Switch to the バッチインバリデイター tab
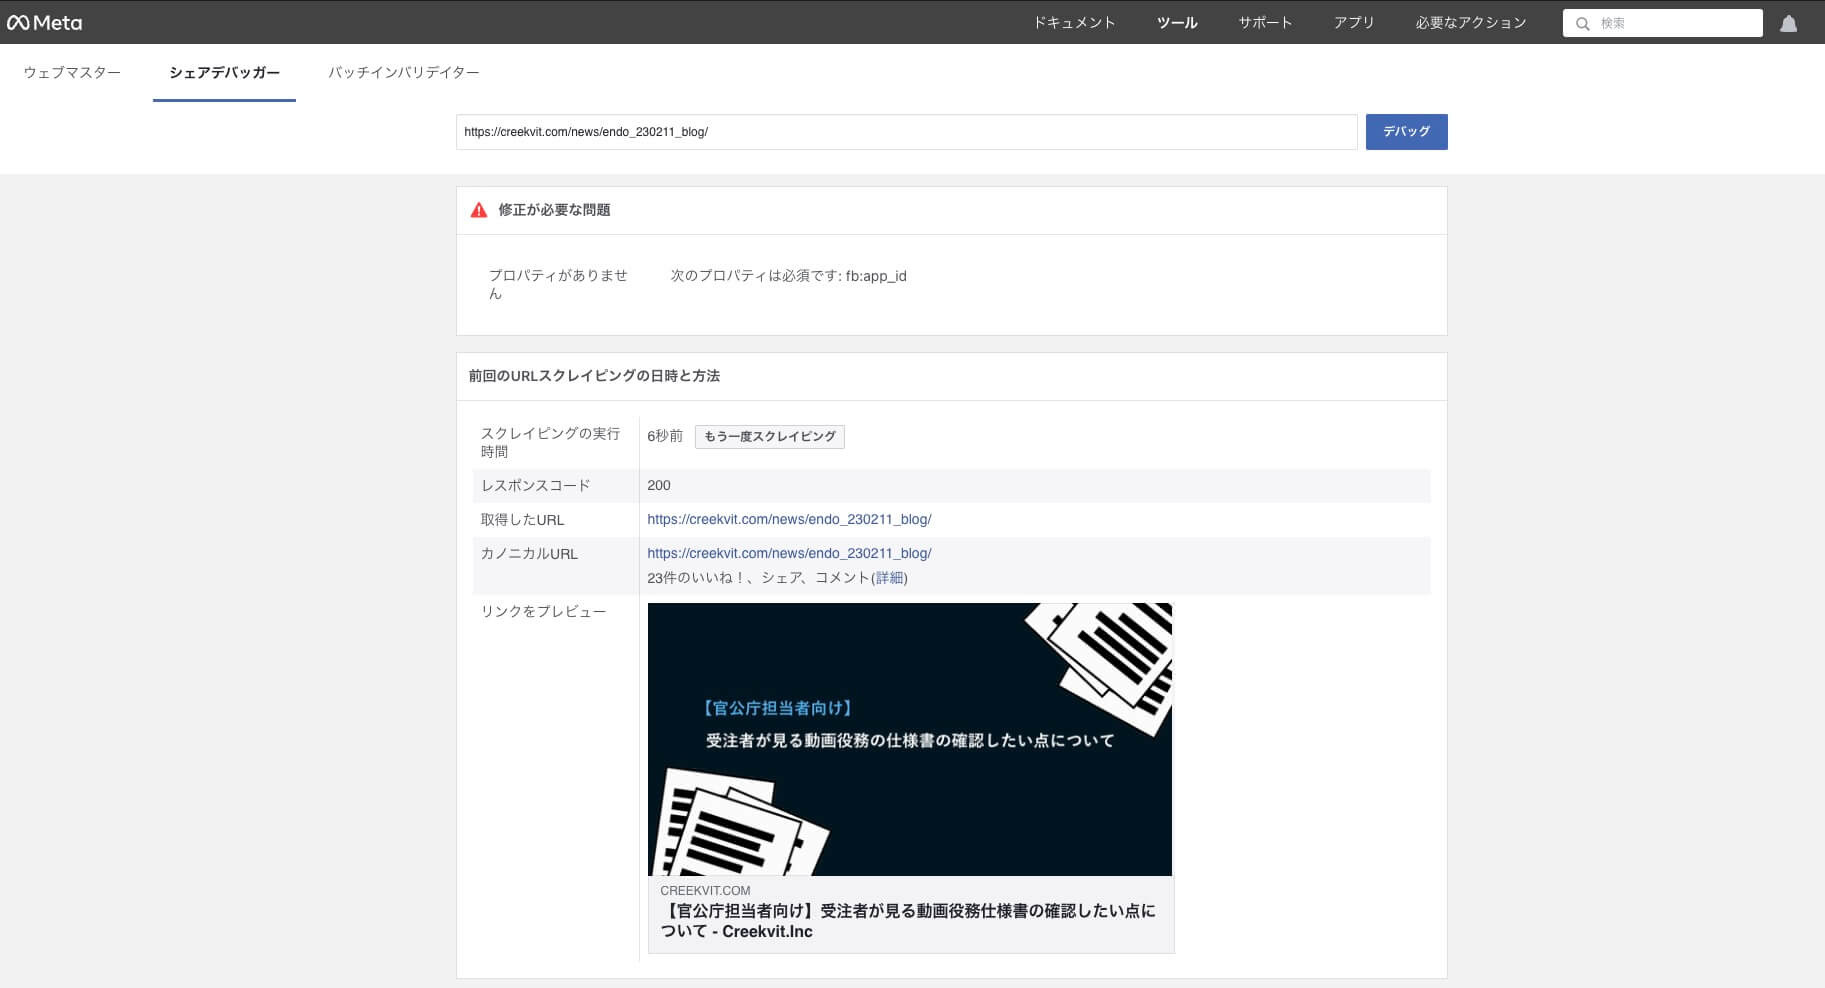Viewport: 1825px width, 988px height. [x=403, y=72]
